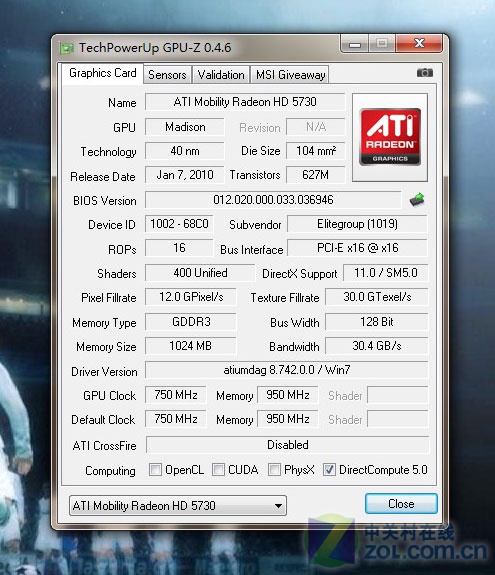Click the Texture Fillrate value 30.0 GTexel/s
Screen dimensions: 495x575
(x=377, y=297)
